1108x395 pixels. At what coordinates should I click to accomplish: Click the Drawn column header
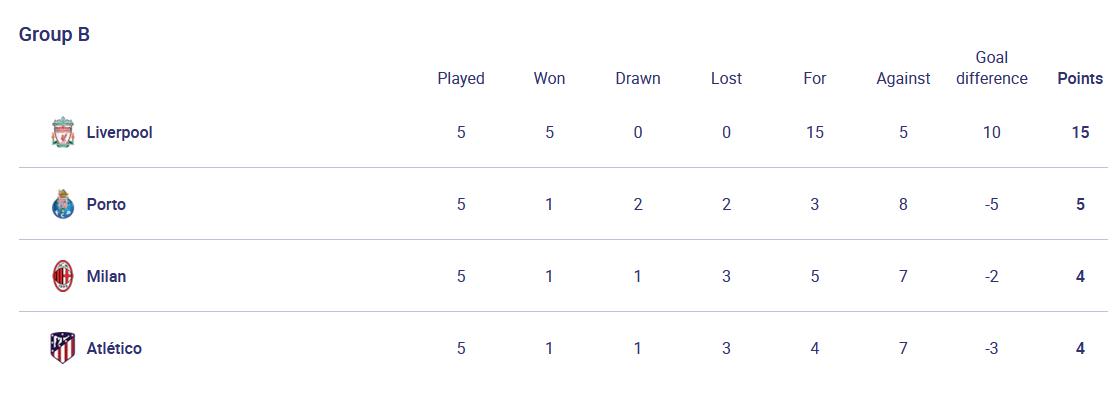tap(638, 78)
